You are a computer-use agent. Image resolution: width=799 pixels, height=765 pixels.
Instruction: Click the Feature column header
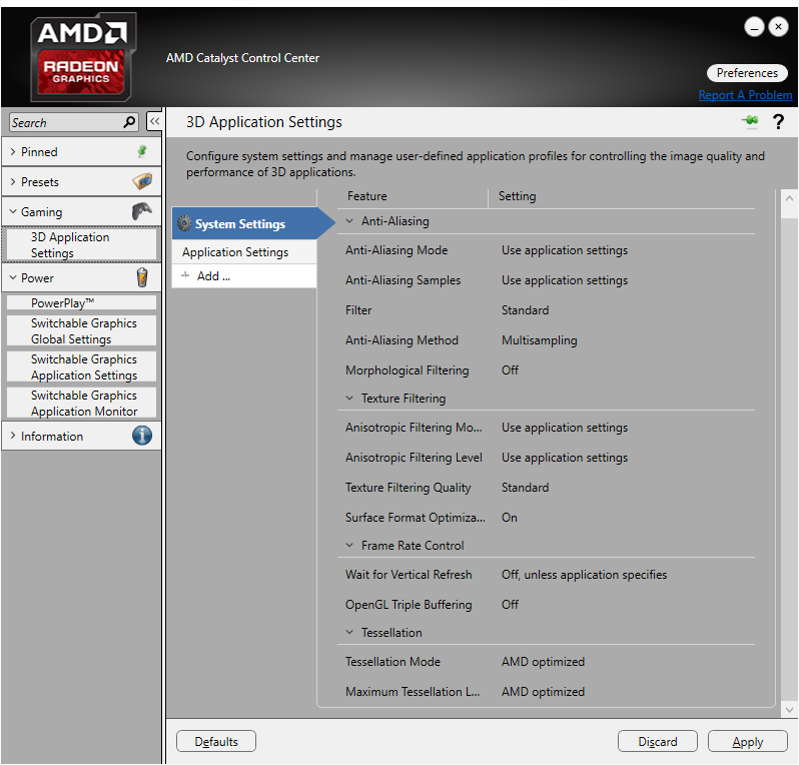tap(367, 196)
